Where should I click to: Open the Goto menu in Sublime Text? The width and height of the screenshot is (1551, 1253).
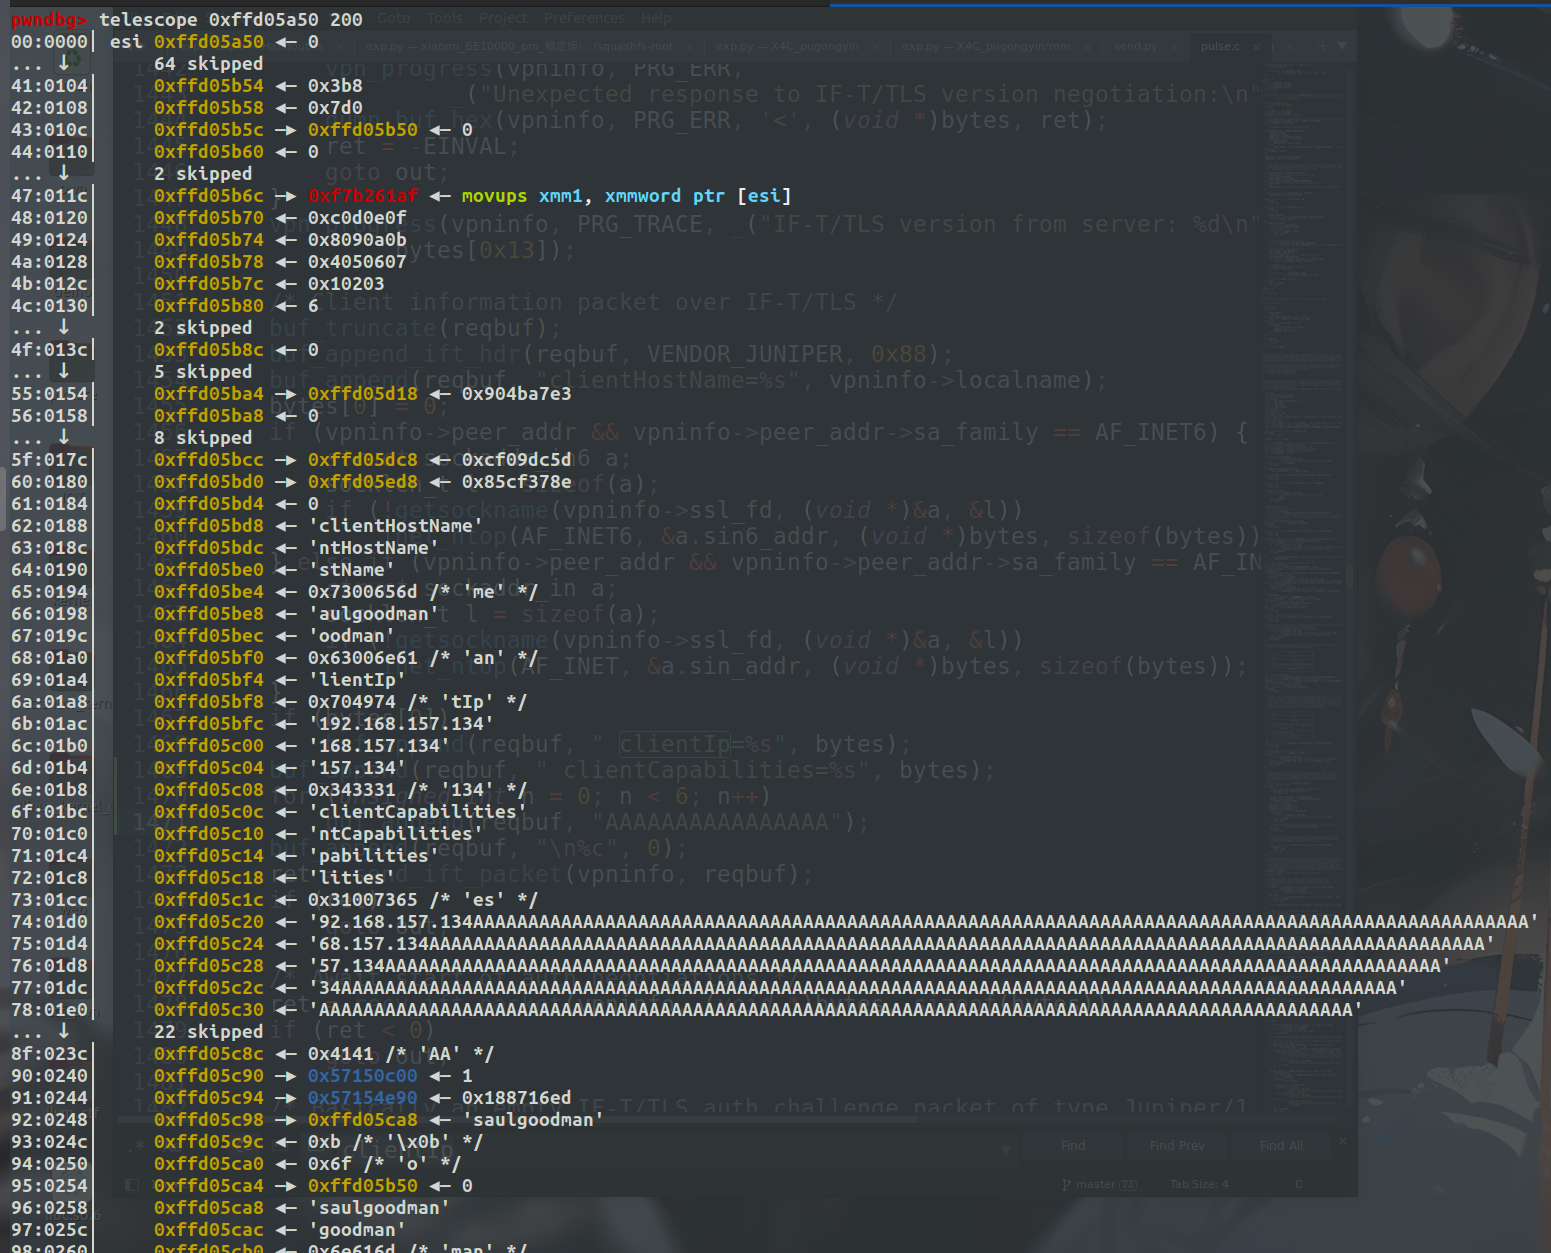tap(394, 18)
